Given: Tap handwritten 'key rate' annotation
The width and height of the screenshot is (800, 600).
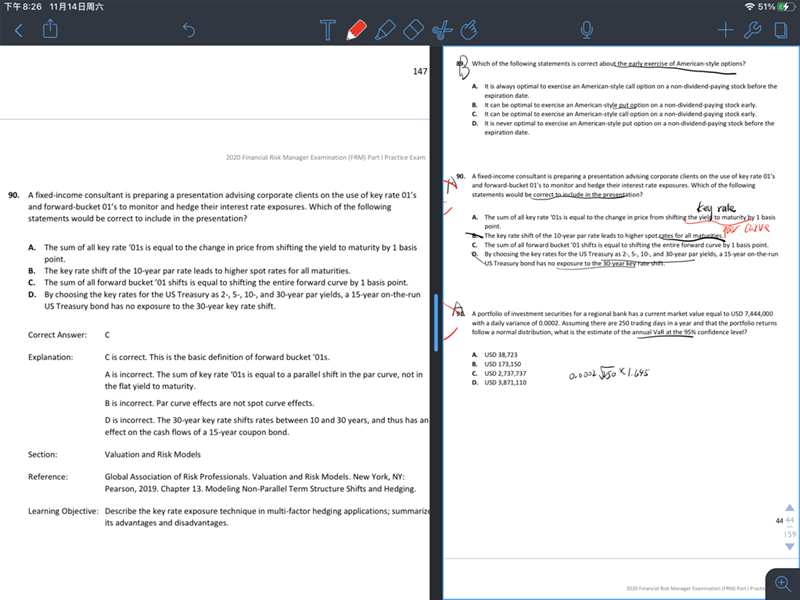Looking at the screenshot, I should tap(716, 208).
